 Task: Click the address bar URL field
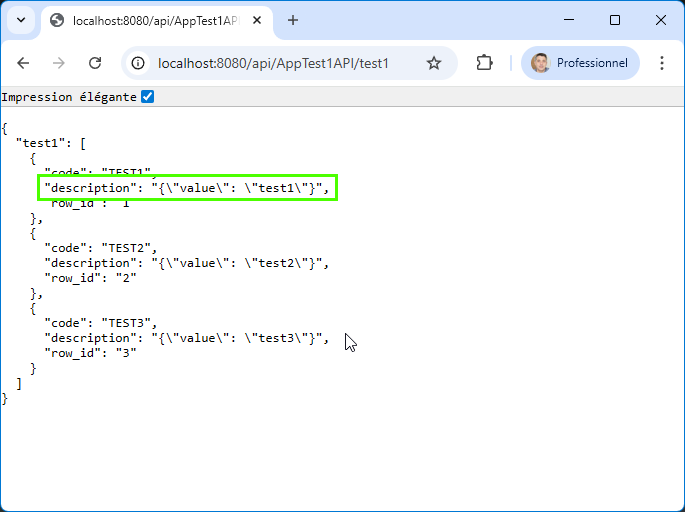(x=280, y=63)
